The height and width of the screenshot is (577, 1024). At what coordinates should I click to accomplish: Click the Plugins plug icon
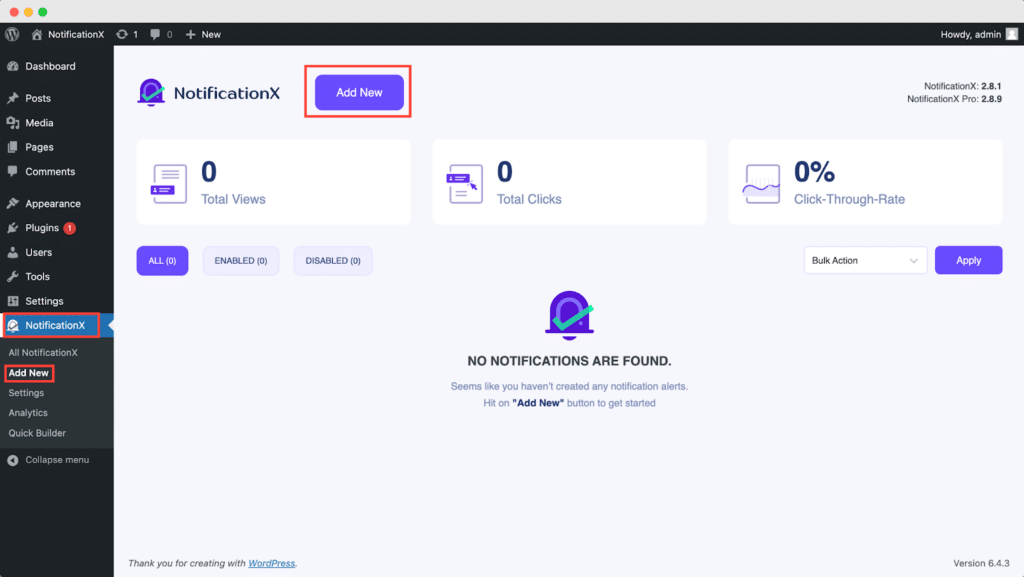click(x=12, y=228)
